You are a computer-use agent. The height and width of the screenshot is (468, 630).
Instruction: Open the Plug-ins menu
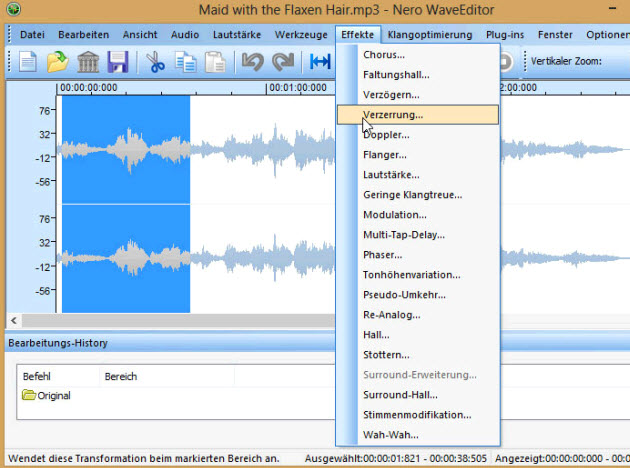tap(505, 35)
